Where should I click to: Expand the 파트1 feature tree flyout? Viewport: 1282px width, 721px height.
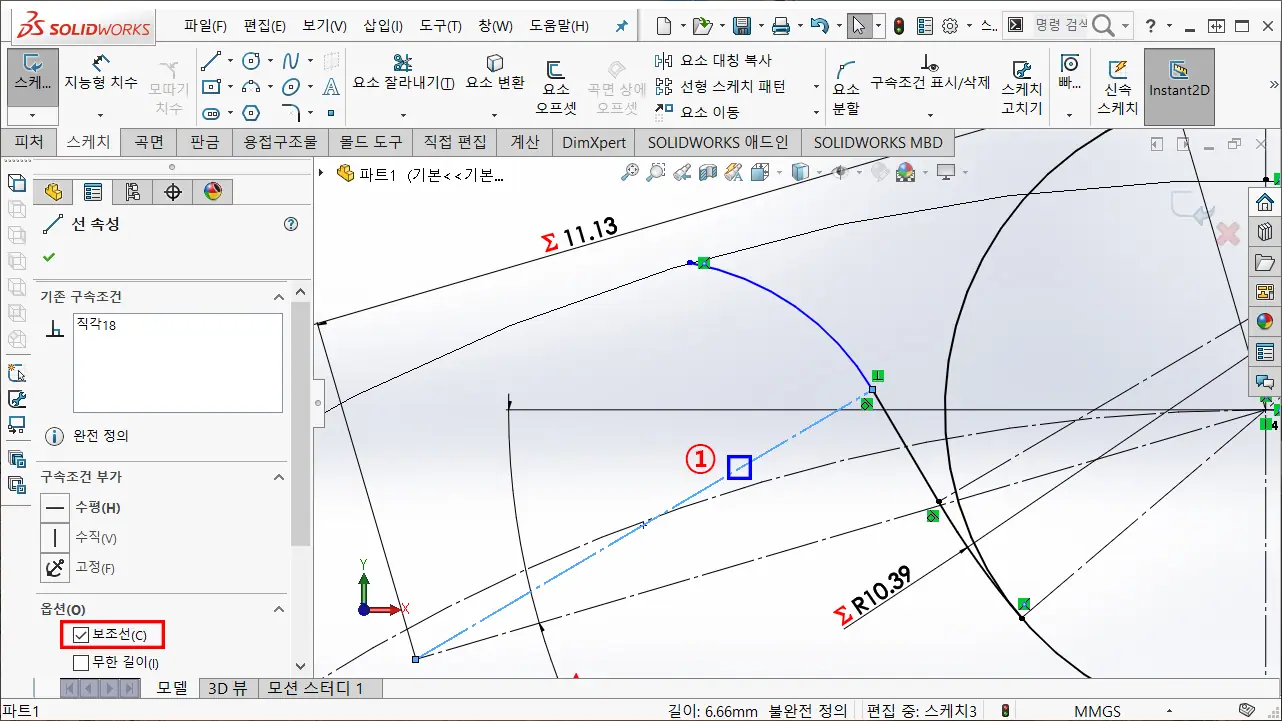(x=321, y=173)
